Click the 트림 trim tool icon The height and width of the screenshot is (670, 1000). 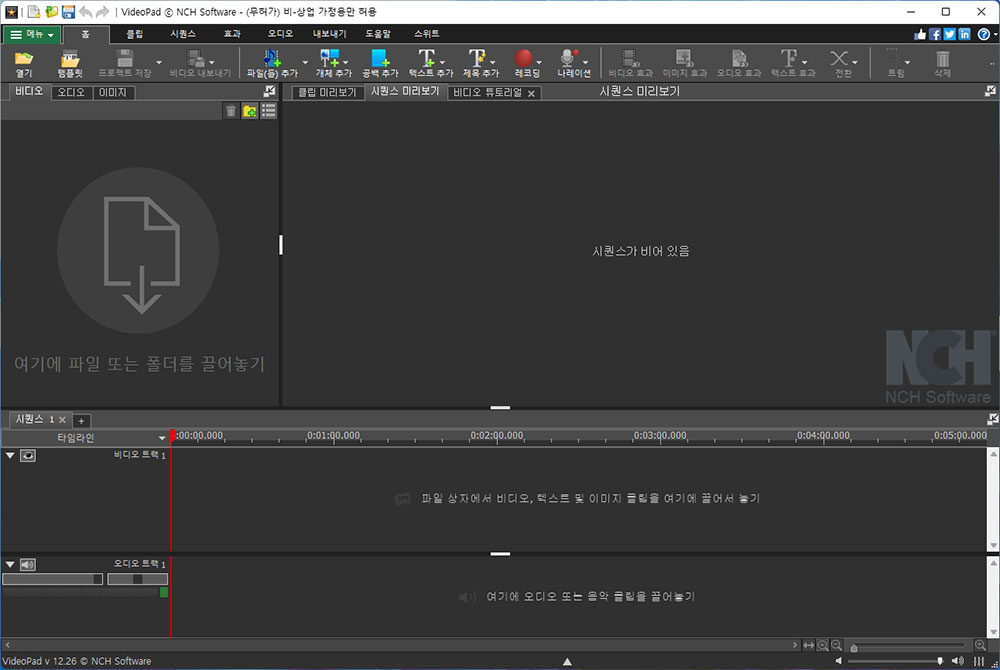[892, 58]
